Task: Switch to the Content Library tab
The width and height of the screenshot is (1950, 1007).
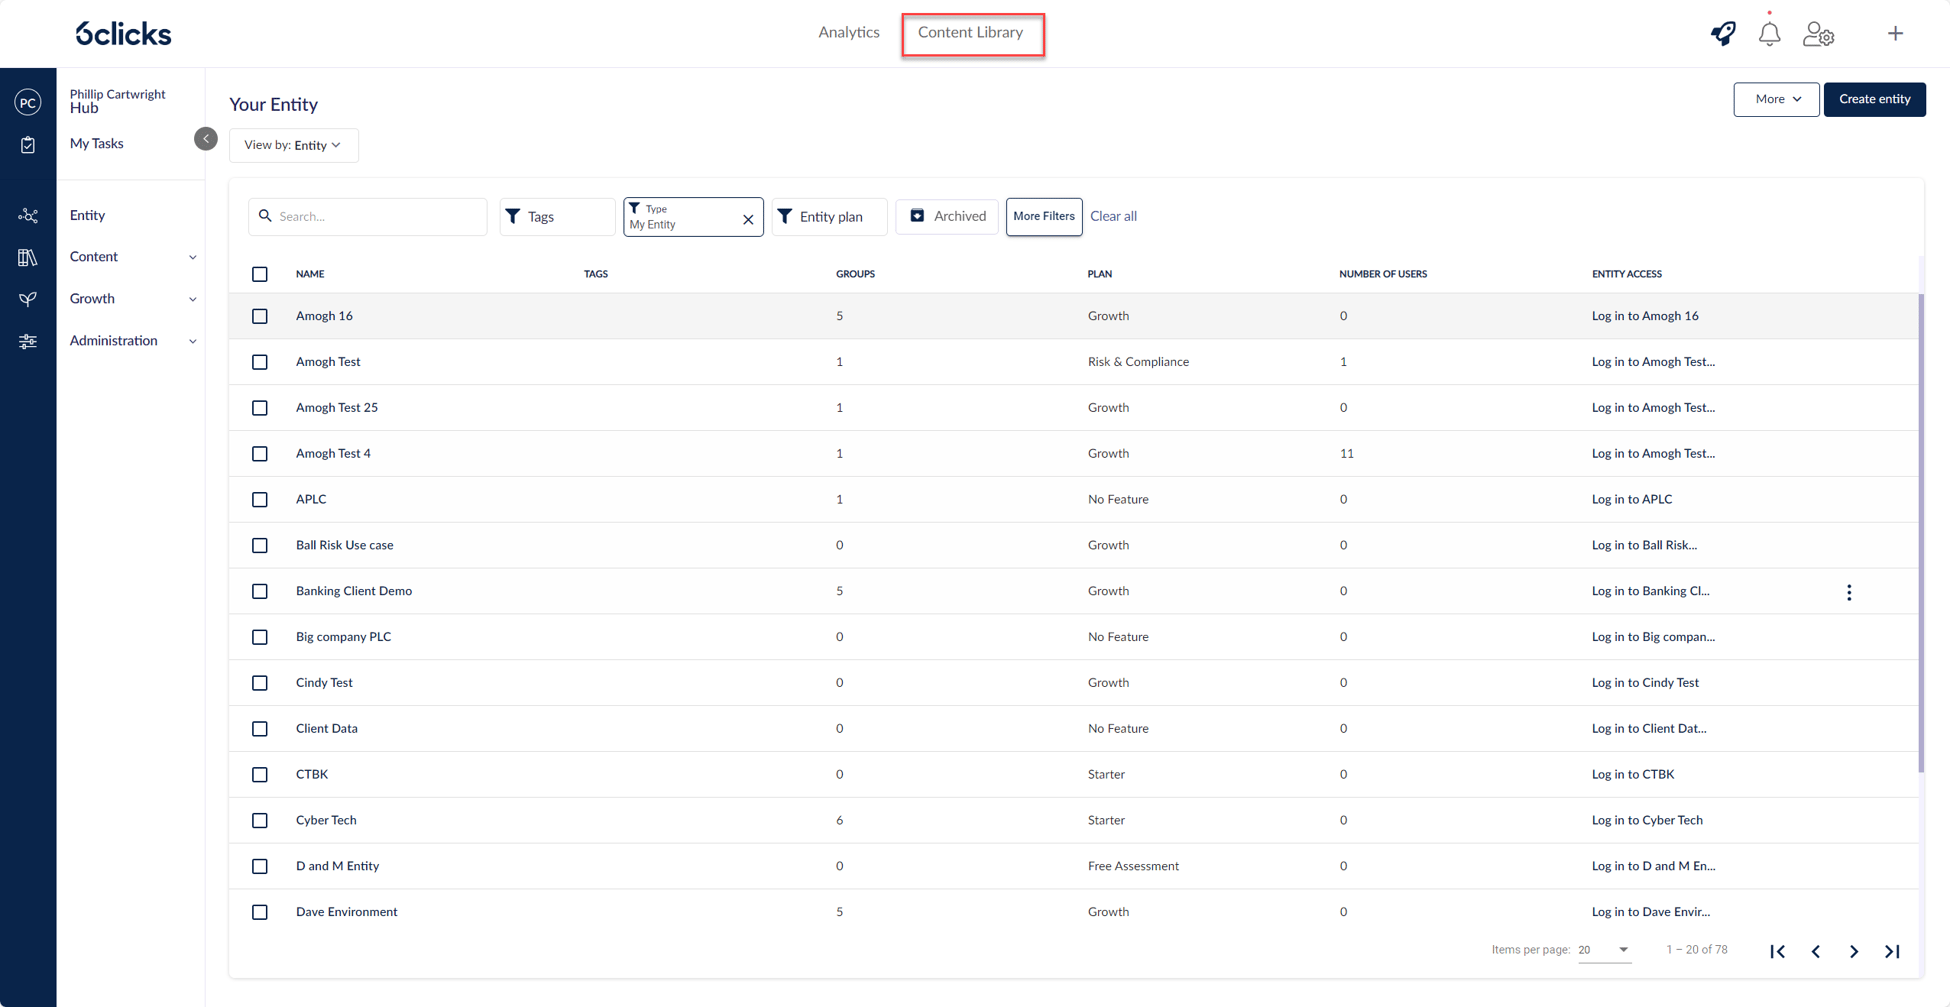Action: (970, 33)
